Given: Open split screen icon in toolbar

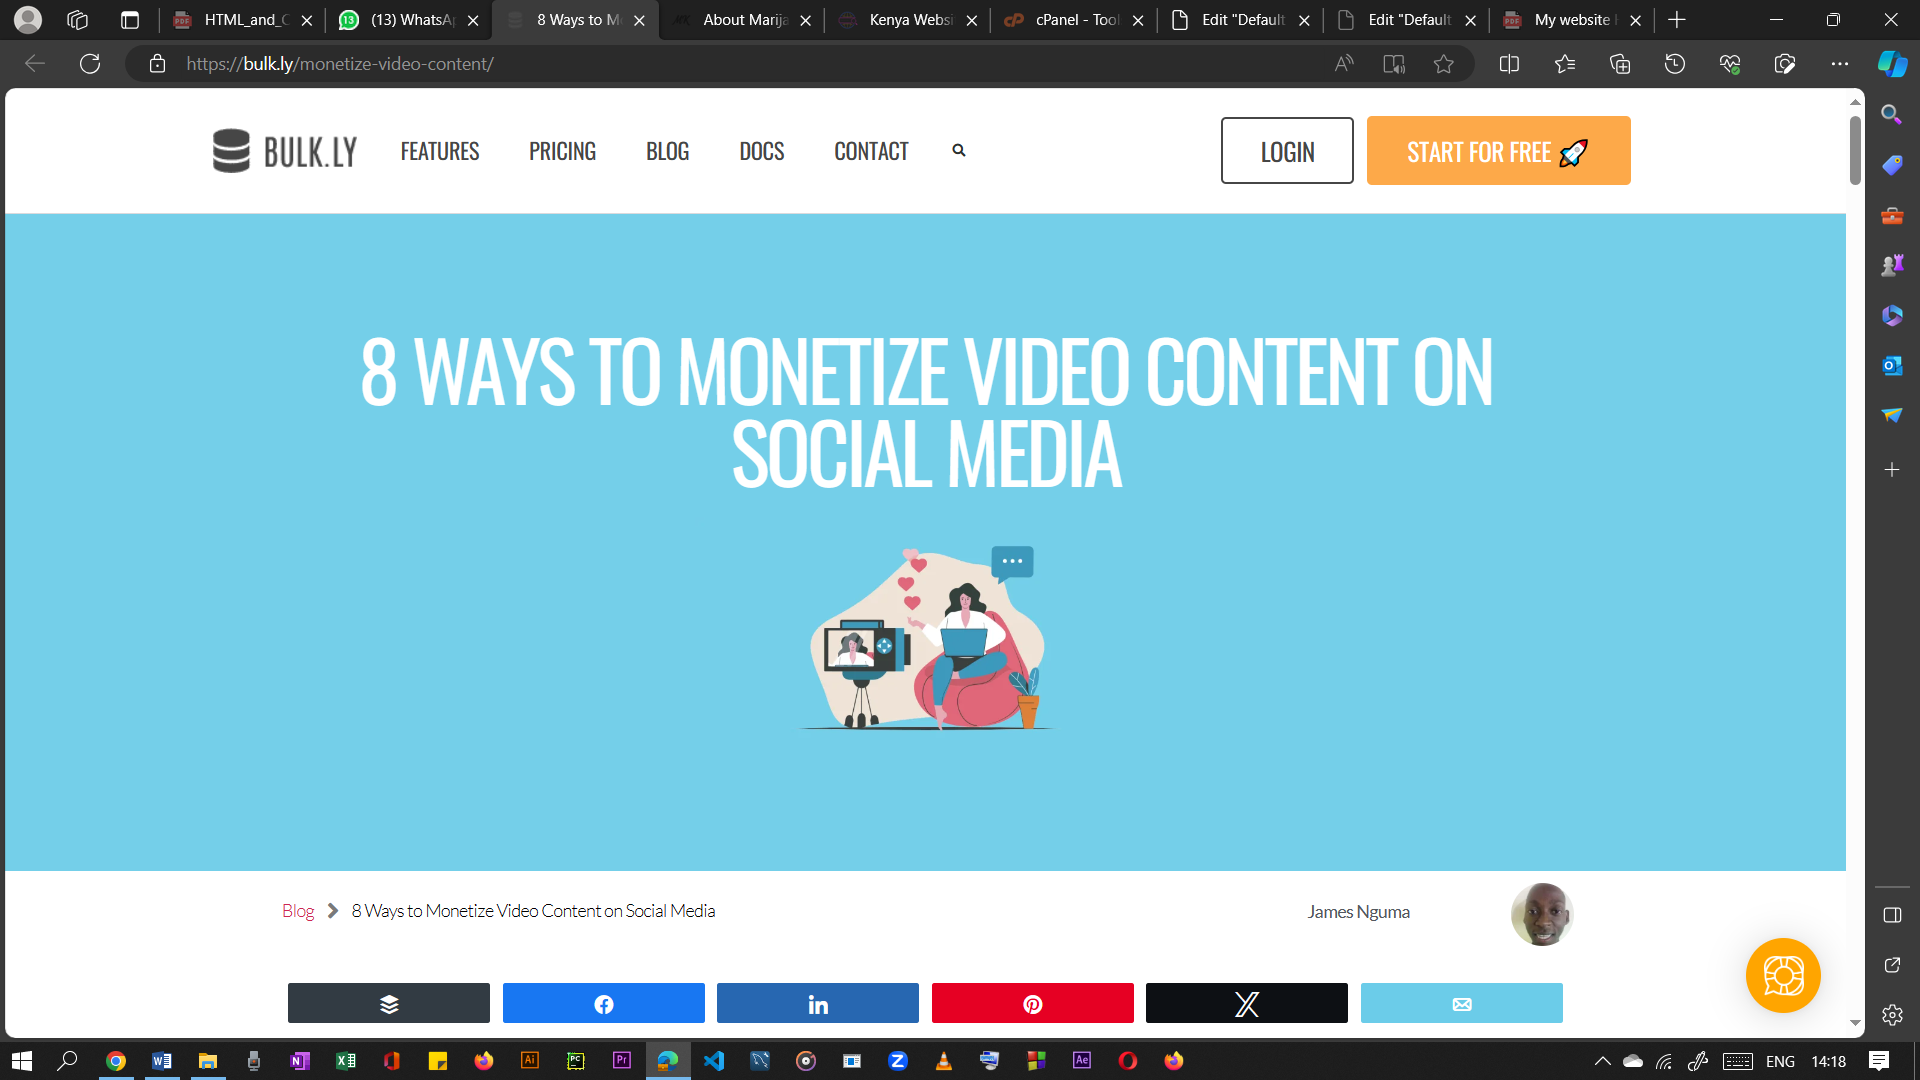Looking at the screenshot, I should click(1509, 64).
